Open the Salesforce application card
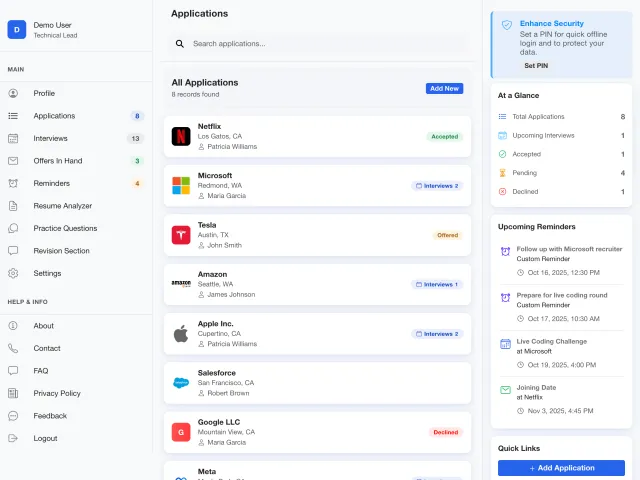Screen dimensions: 640x480 tap(317, 383)
